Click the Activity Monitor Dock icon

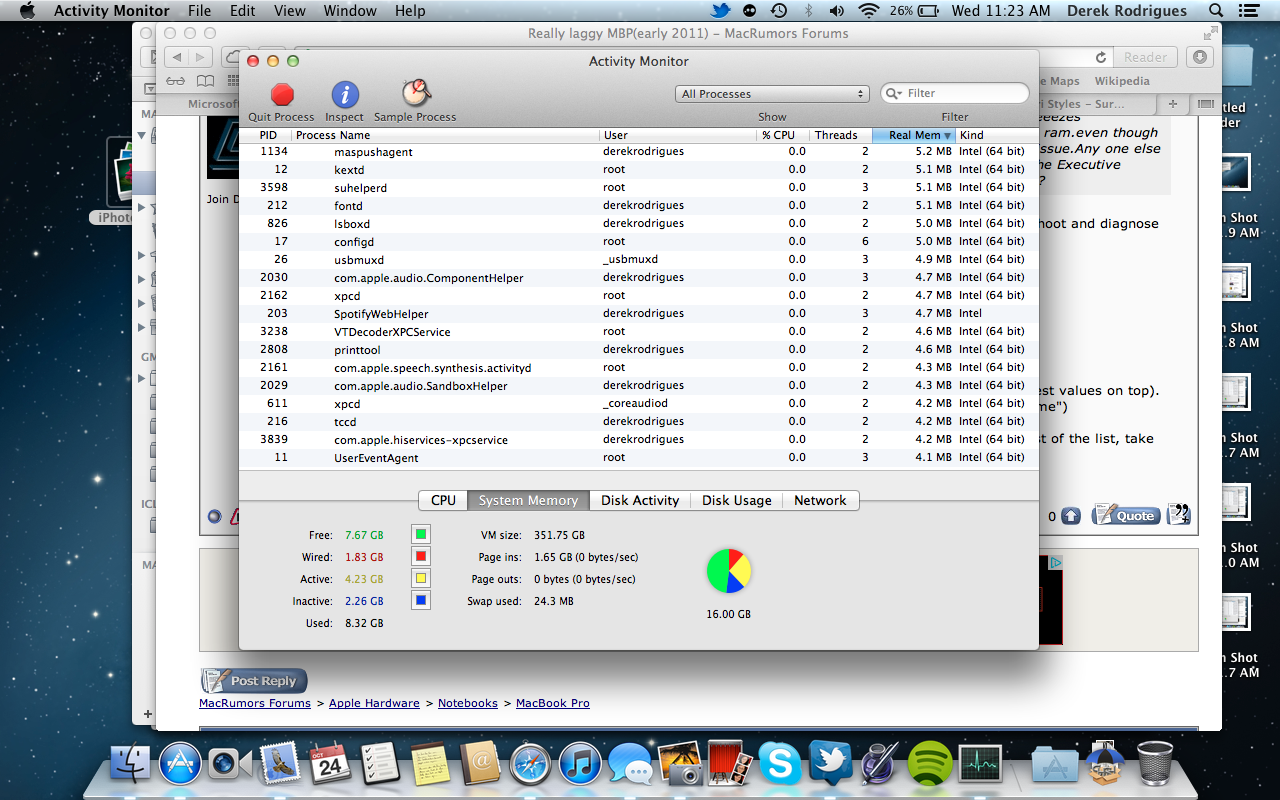click(x=980, y=765)
